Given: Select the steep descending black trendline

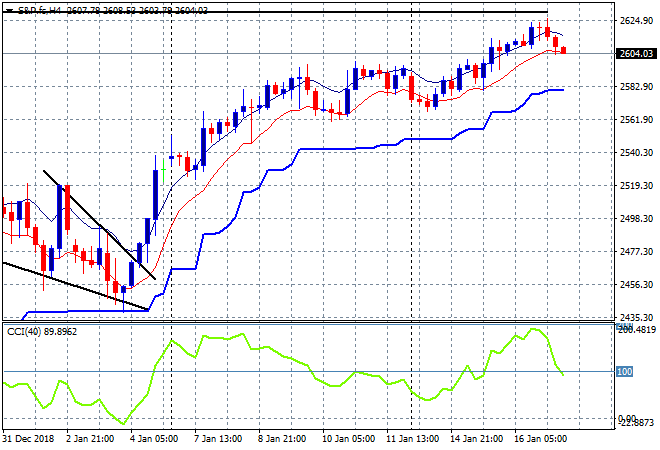Looking at the screenshot, I should coord(99,225).
